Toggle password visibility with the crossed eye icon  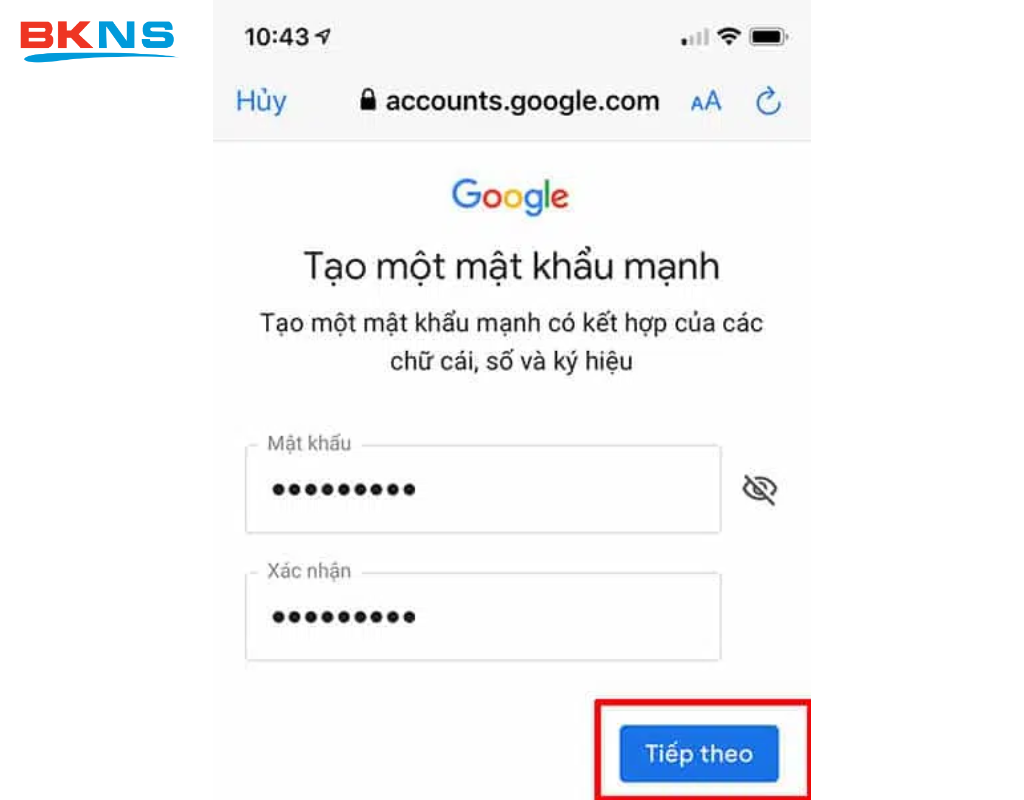(760, 489)
